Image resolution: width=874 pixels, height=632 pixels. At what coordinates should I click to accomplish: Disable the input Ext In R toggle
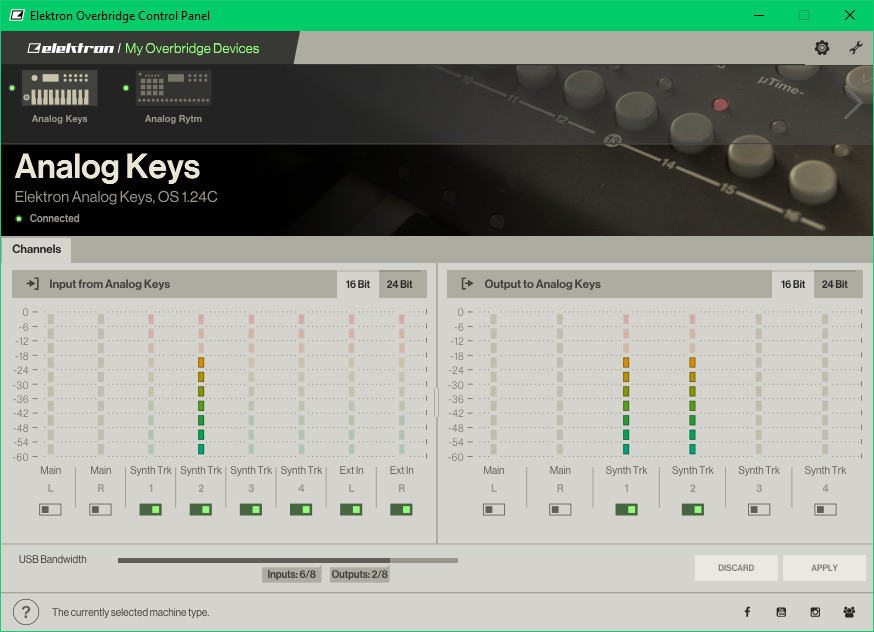tap(401, 509)
